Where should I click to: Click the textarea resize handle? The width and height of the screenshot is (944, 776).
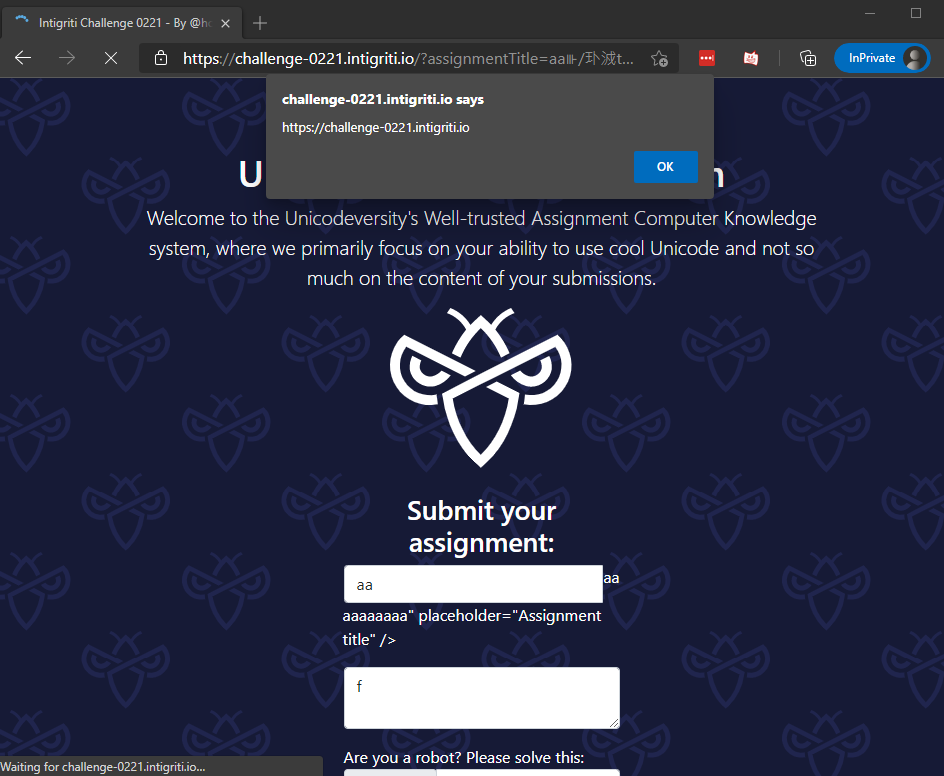pyautogui.click(x=614, y=723)
